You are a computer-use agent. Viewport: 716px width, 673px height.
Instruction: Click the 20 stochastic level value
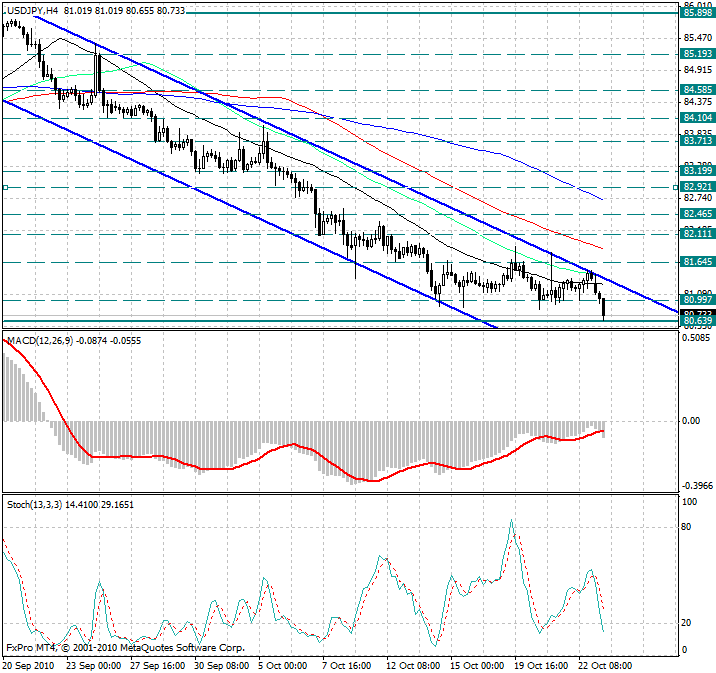[686, 623]
